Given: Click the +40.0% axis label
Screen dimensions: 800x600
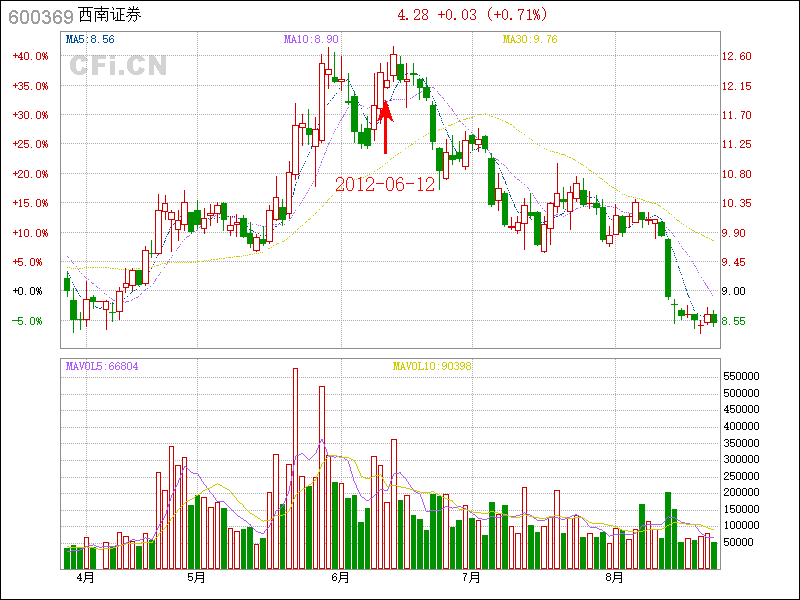Looking at the screenshot, I should point(31,56).
